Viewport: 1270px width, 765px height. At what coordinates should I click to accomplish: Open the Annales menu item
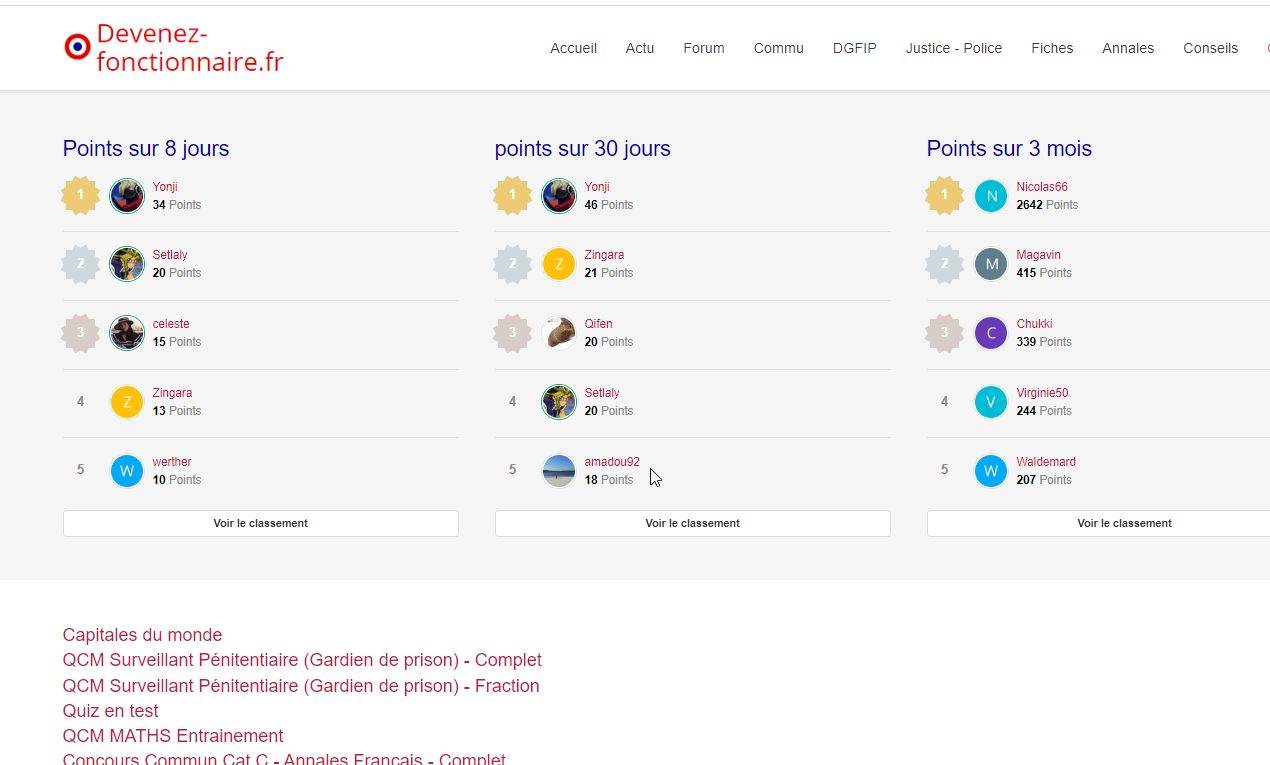coord(1128,48)
